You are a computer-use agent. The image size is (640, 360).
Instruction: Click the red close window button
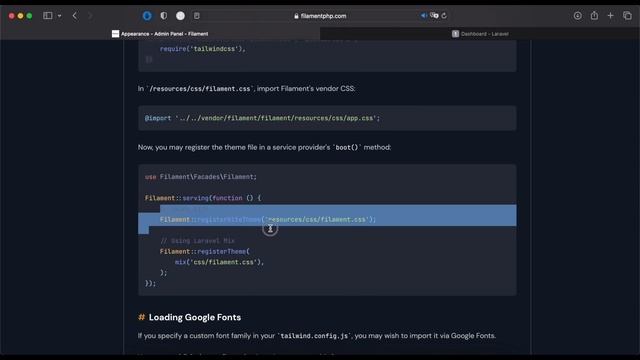pyautogui.click(x=11, y=16)
